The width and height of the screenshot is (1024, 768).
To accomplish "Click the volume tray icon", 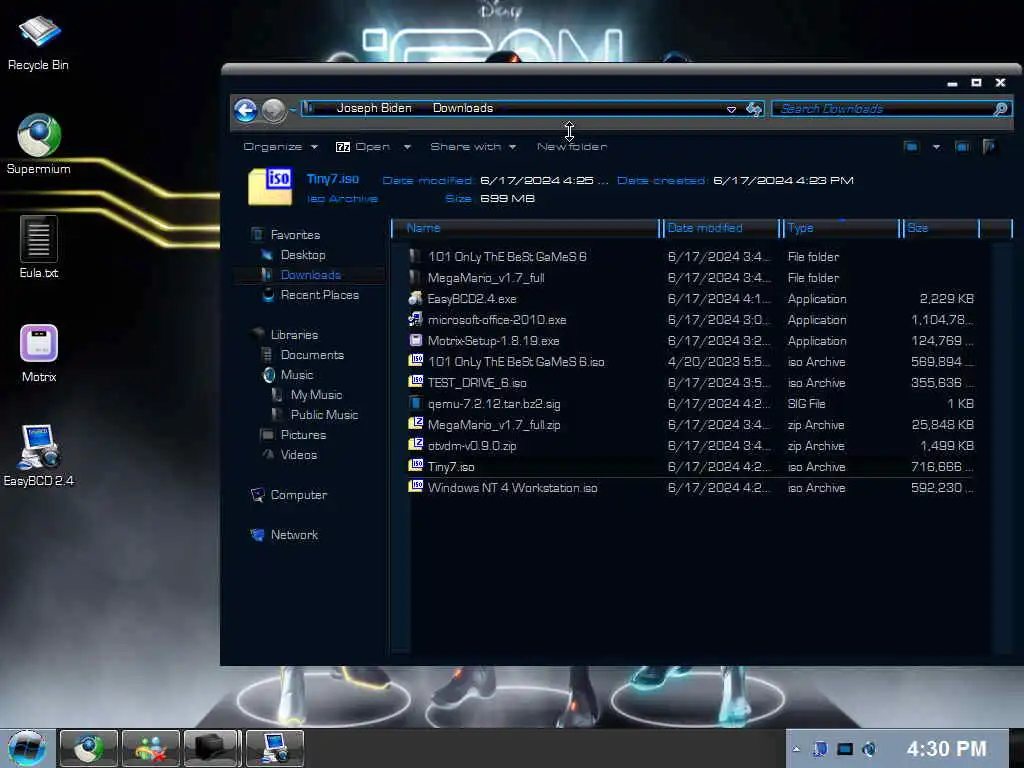I will pos(869,749).
